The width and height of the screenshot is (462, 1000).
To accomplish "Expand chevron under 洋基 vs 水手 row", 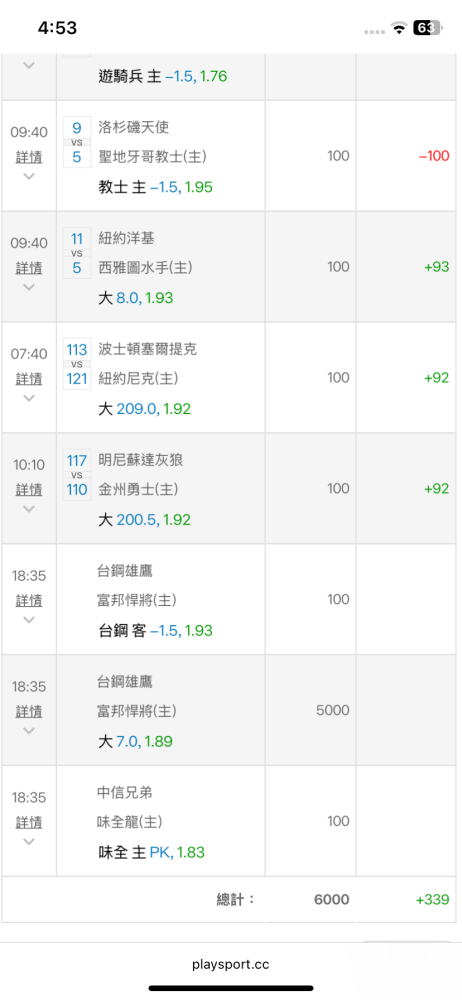I will click(x=29, y=287).
